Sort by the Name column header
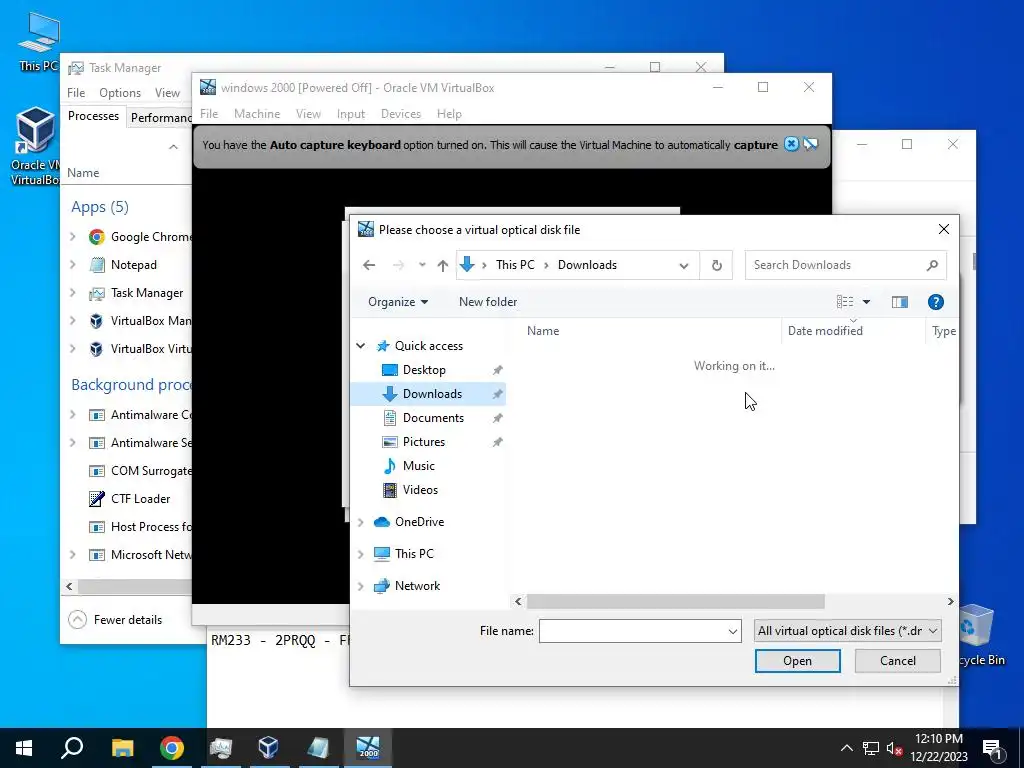 (543, 331)
